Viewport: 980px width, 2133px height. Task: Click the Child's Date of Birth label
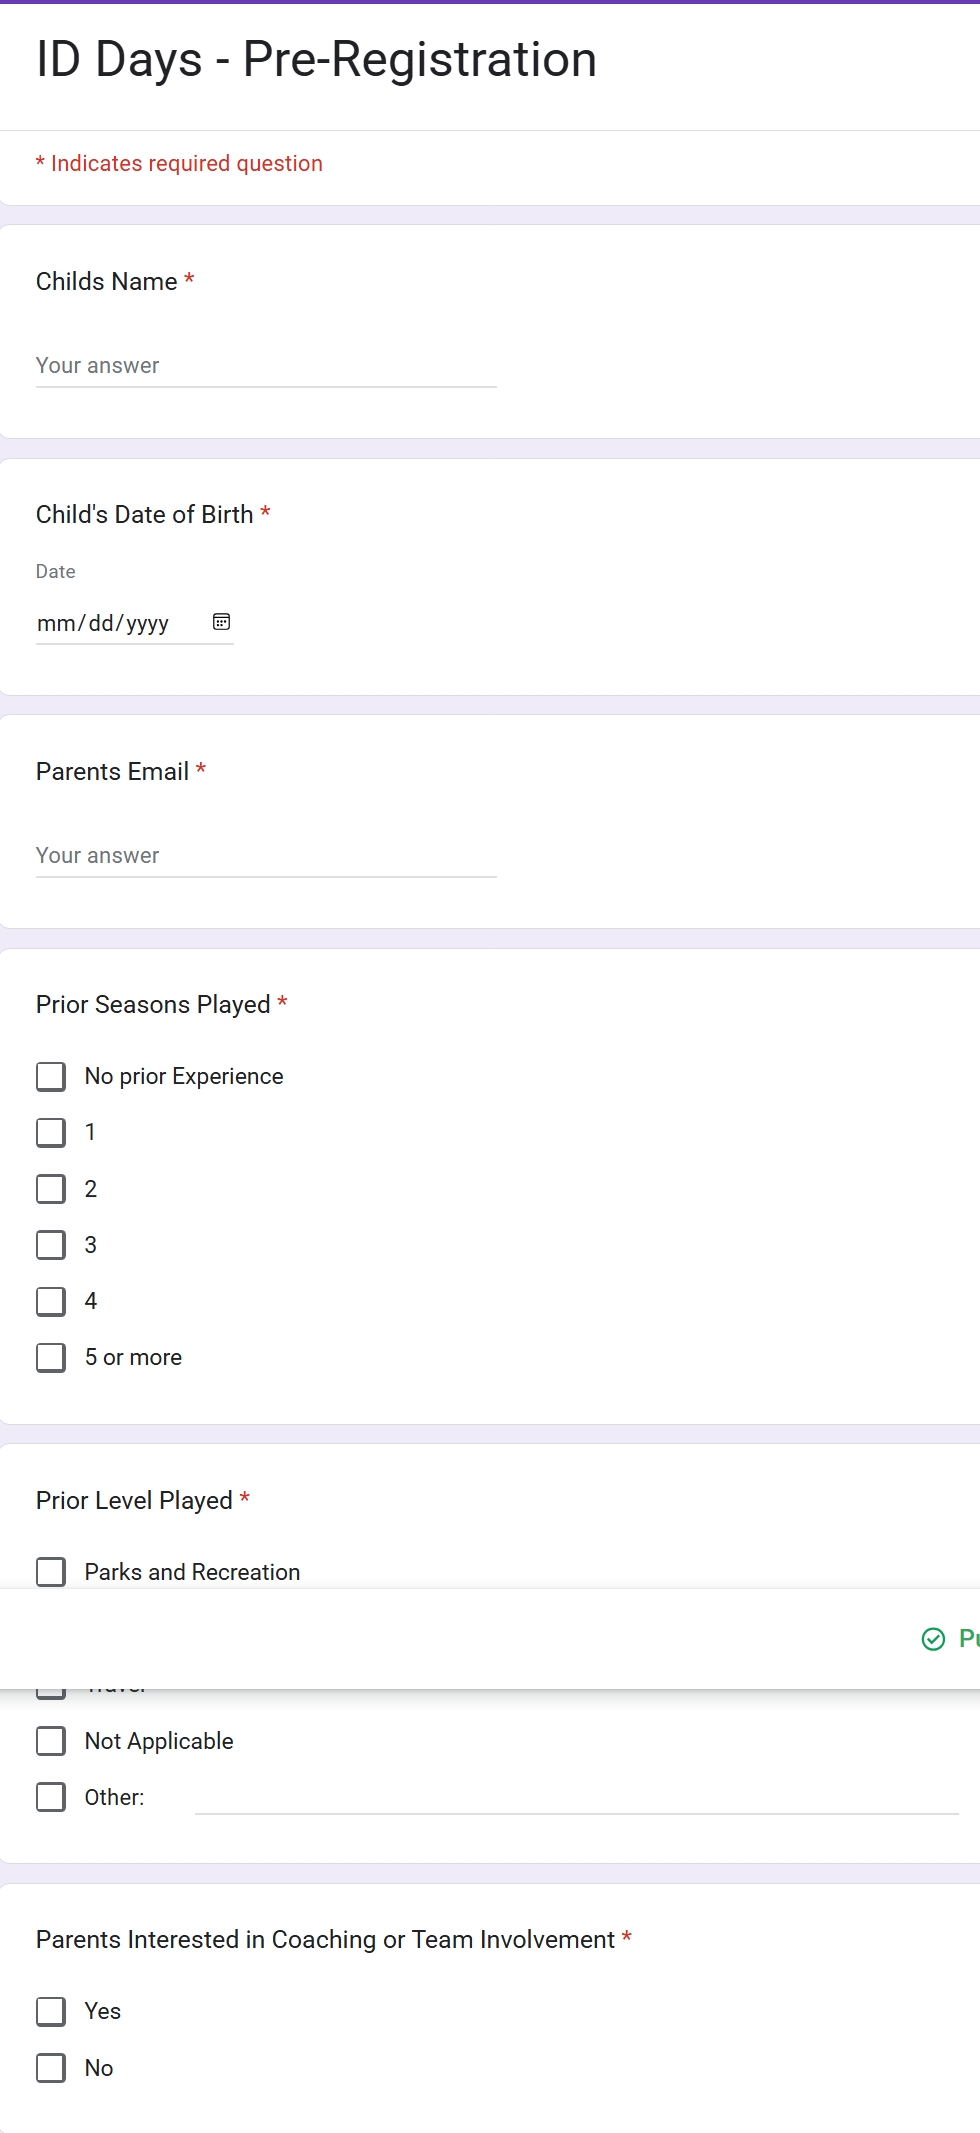point(144,514)
